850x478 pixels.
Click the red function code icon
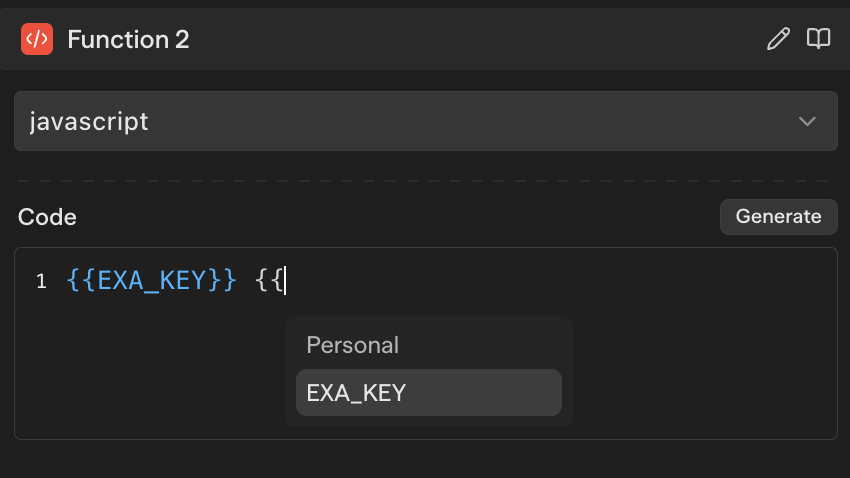[x=37, y=39]
